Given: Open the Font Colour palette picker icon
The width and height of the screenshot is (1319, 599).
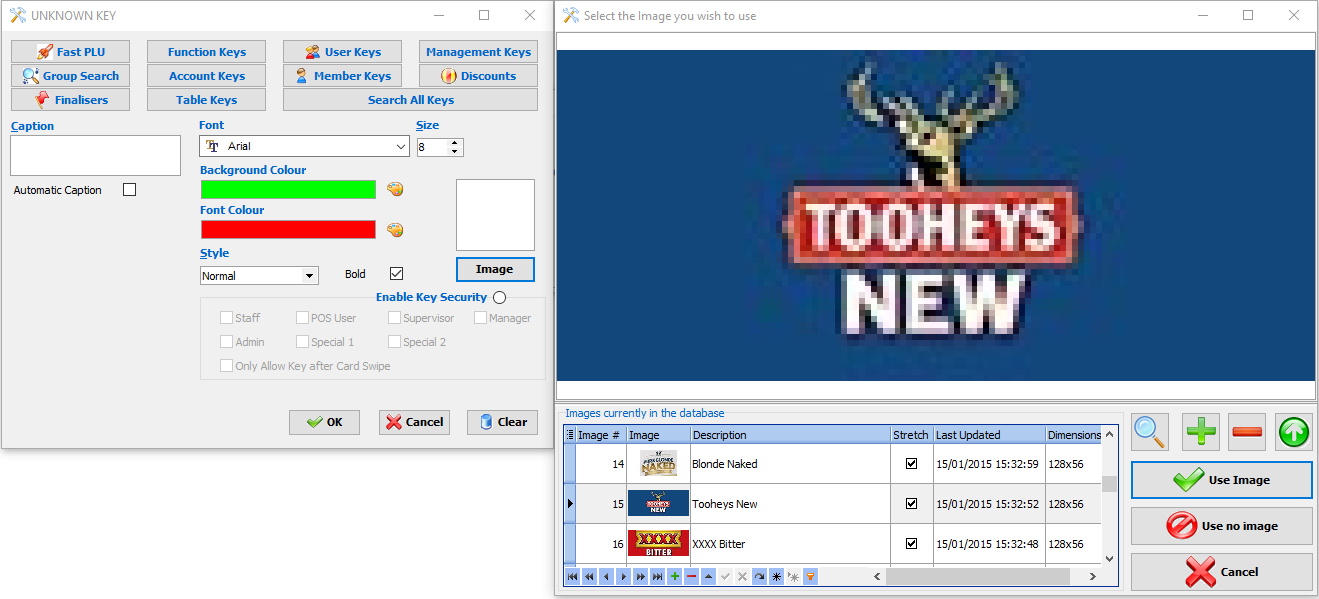Looking at the screenshot, I should [x=395, y=230].
